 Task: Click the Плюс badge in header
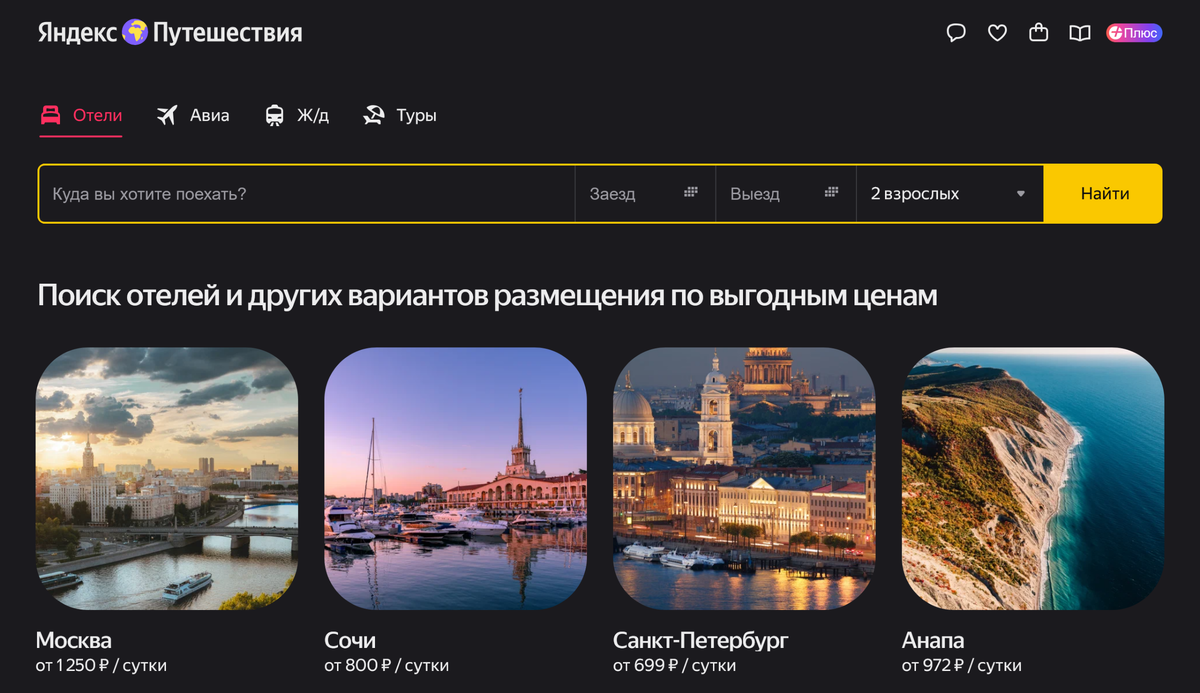coord(1133,33)
